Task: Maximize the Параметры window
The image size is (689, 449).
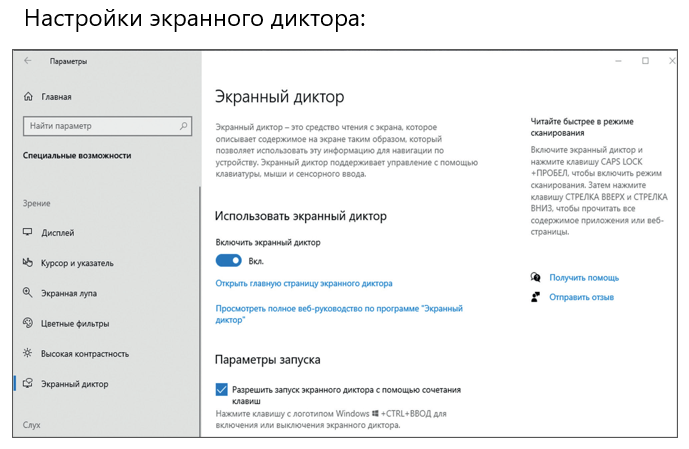Action: 645,61
